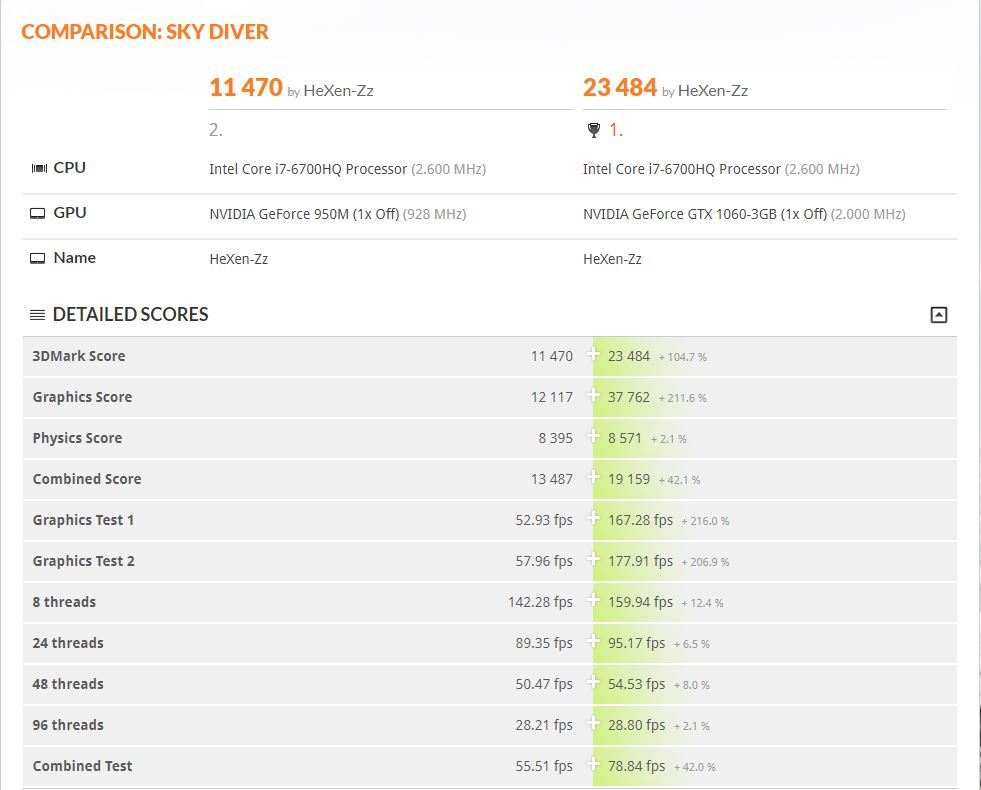Screen dimensions: 981x790
Task: Click the 3DMark Score label
Action: (x=79, y=356)
